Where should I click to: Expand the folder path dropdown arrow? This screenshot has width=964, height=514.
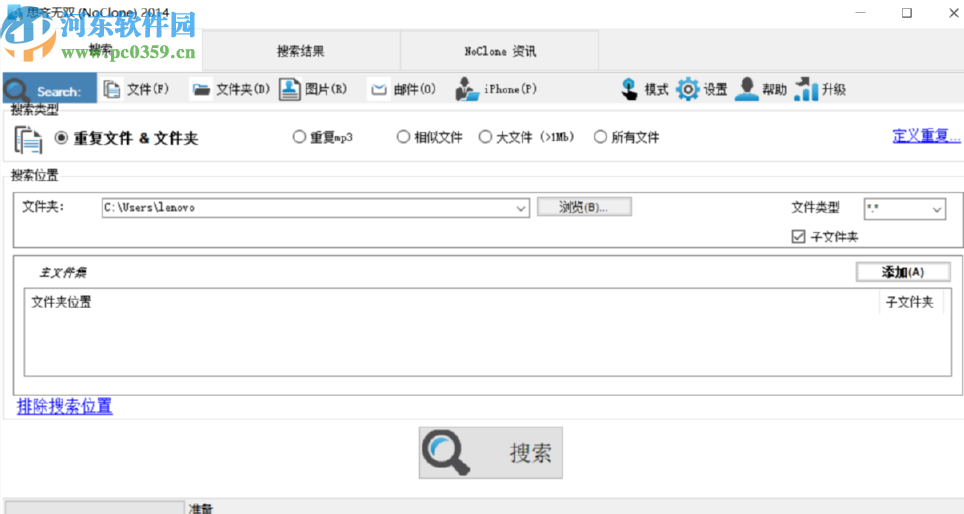(521, 208)
